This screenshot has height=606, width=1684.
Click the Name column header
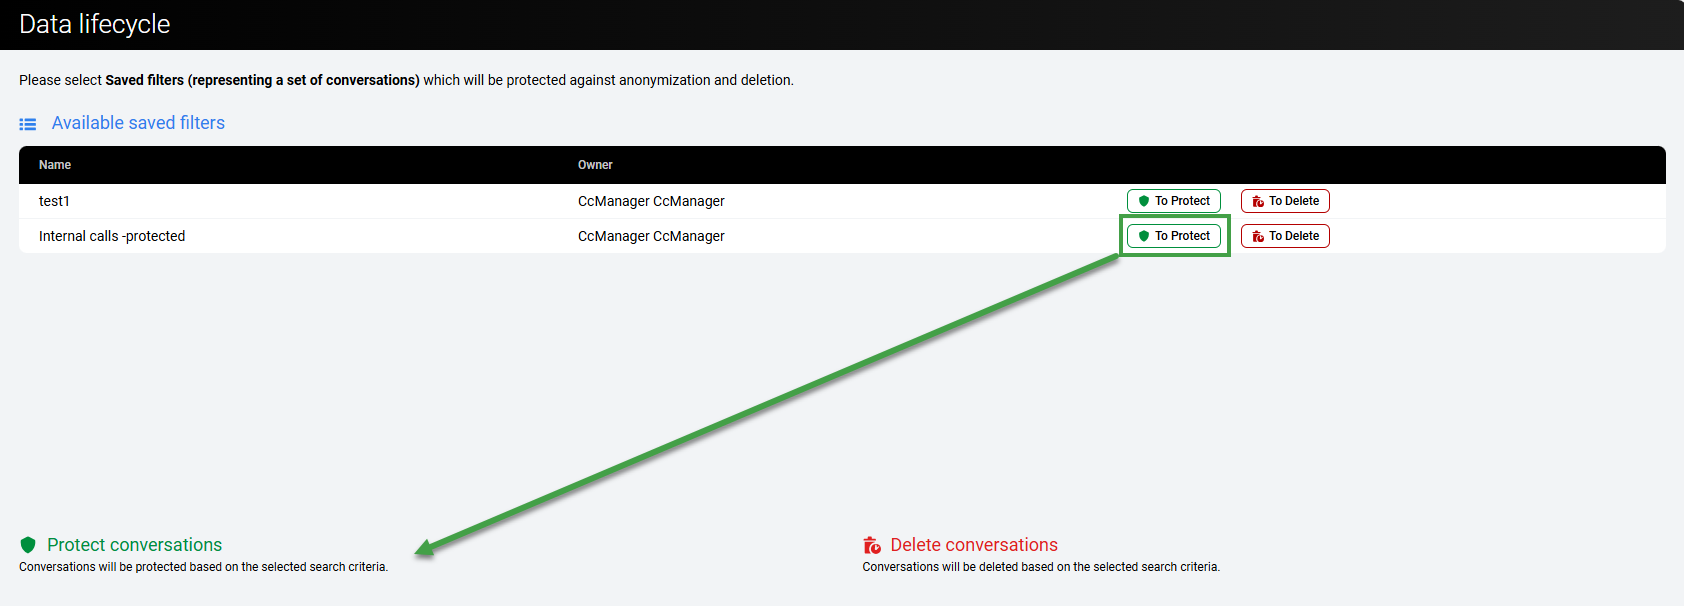pyautogui.click(x=55, y=165)
